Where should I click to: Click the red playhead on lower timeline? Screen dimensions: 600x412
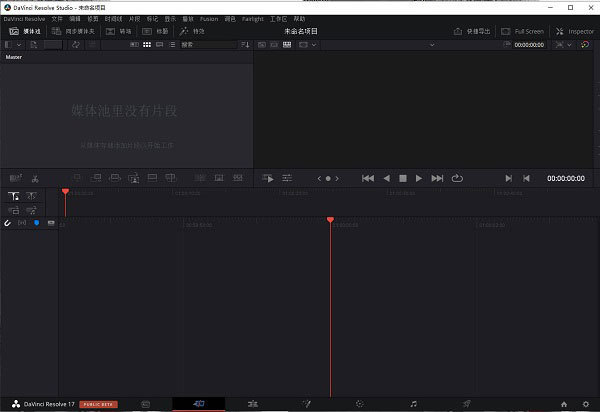pyautogui.click(x=330, y=219)
